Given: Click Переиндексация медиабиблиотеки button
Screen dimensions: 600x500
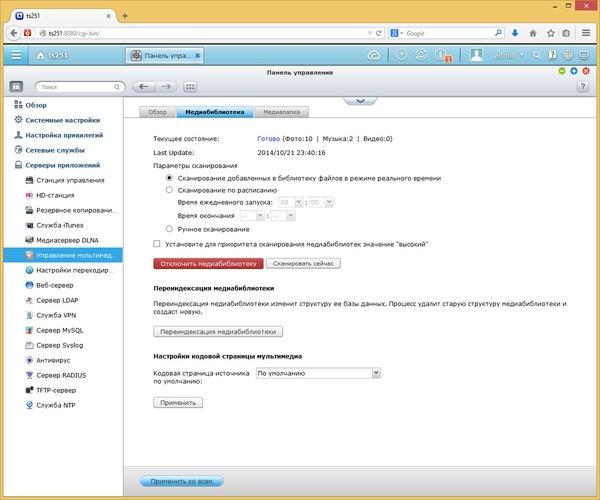Looking at the screenshot, I should (218, 332).
